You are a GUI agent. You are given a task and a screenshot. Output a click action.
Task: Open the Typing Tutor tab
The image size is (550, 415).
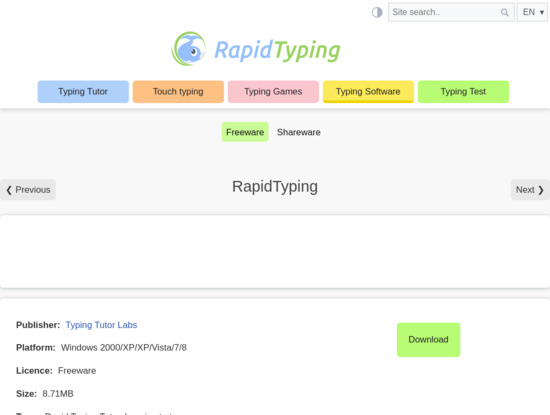tap(83, 92)
